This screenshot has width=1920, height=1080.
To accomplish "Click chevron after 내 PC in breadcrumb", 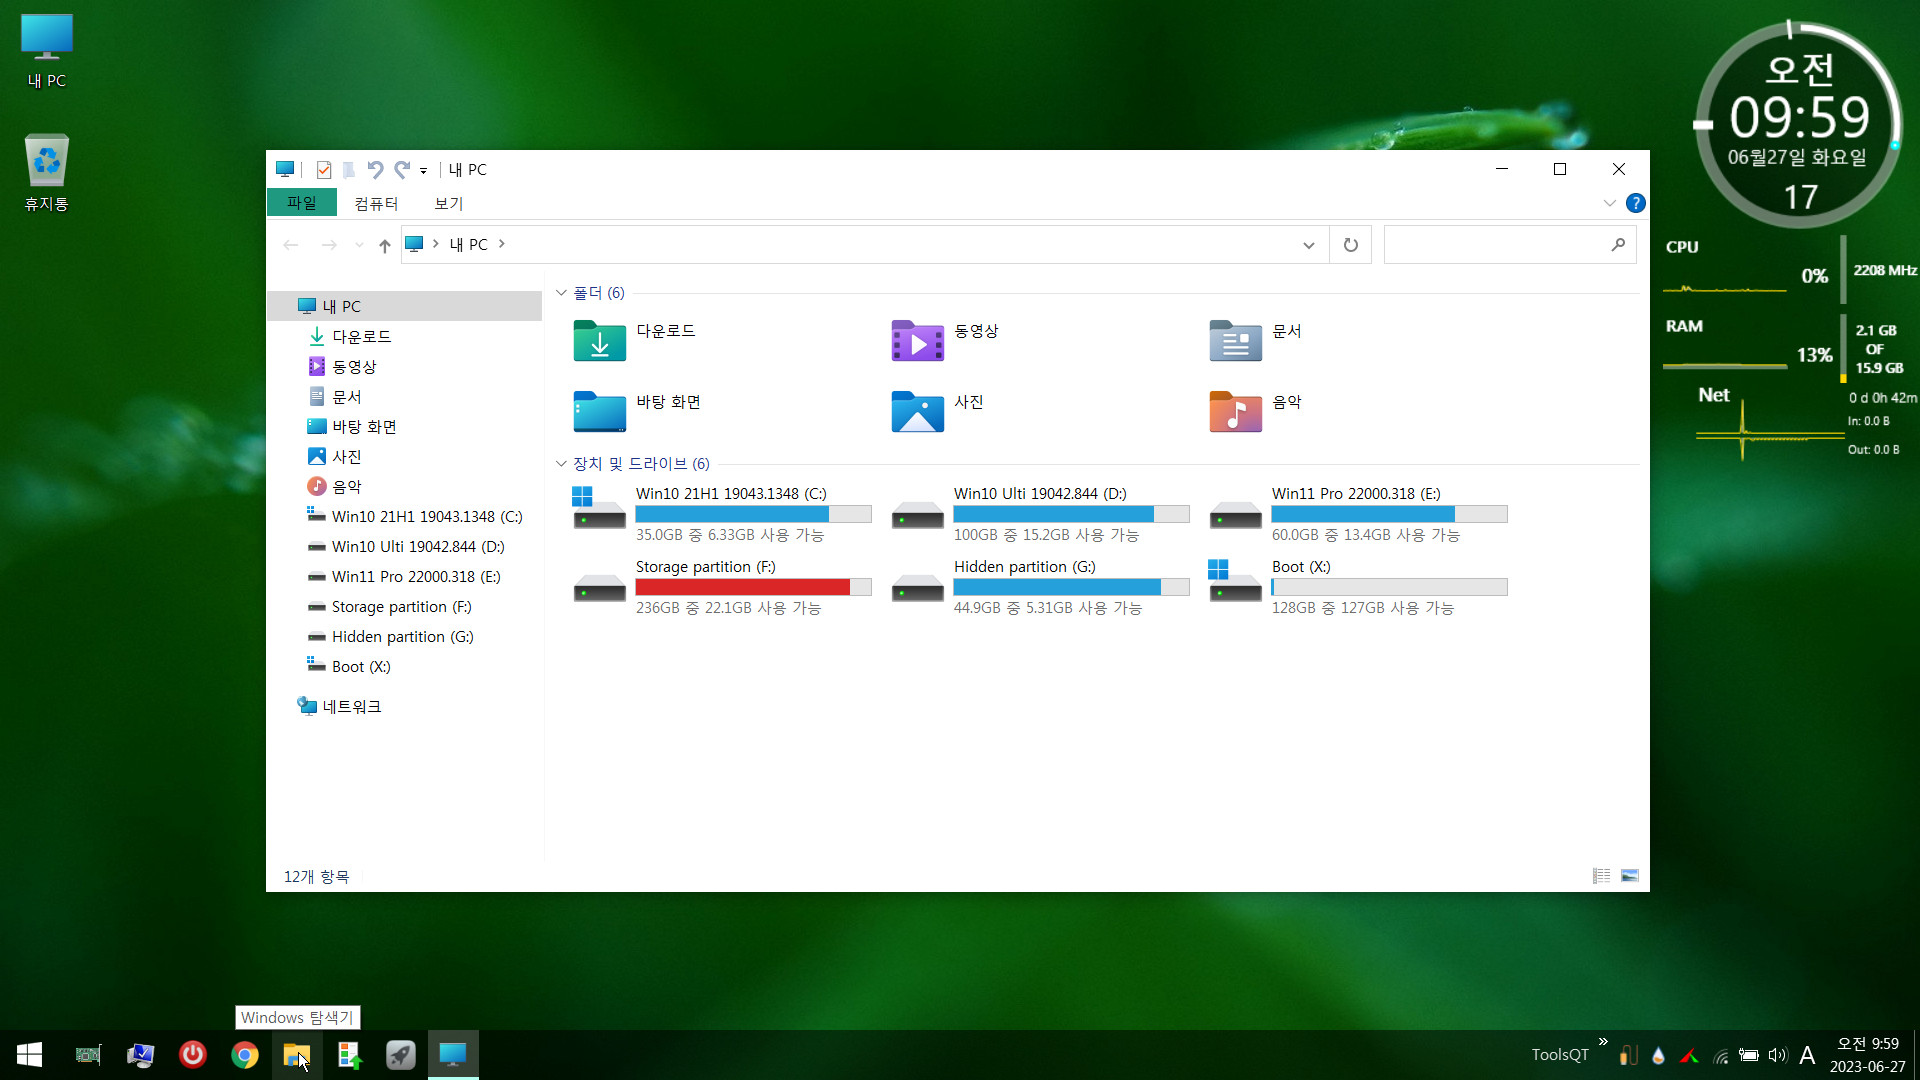I will (502, 244).
